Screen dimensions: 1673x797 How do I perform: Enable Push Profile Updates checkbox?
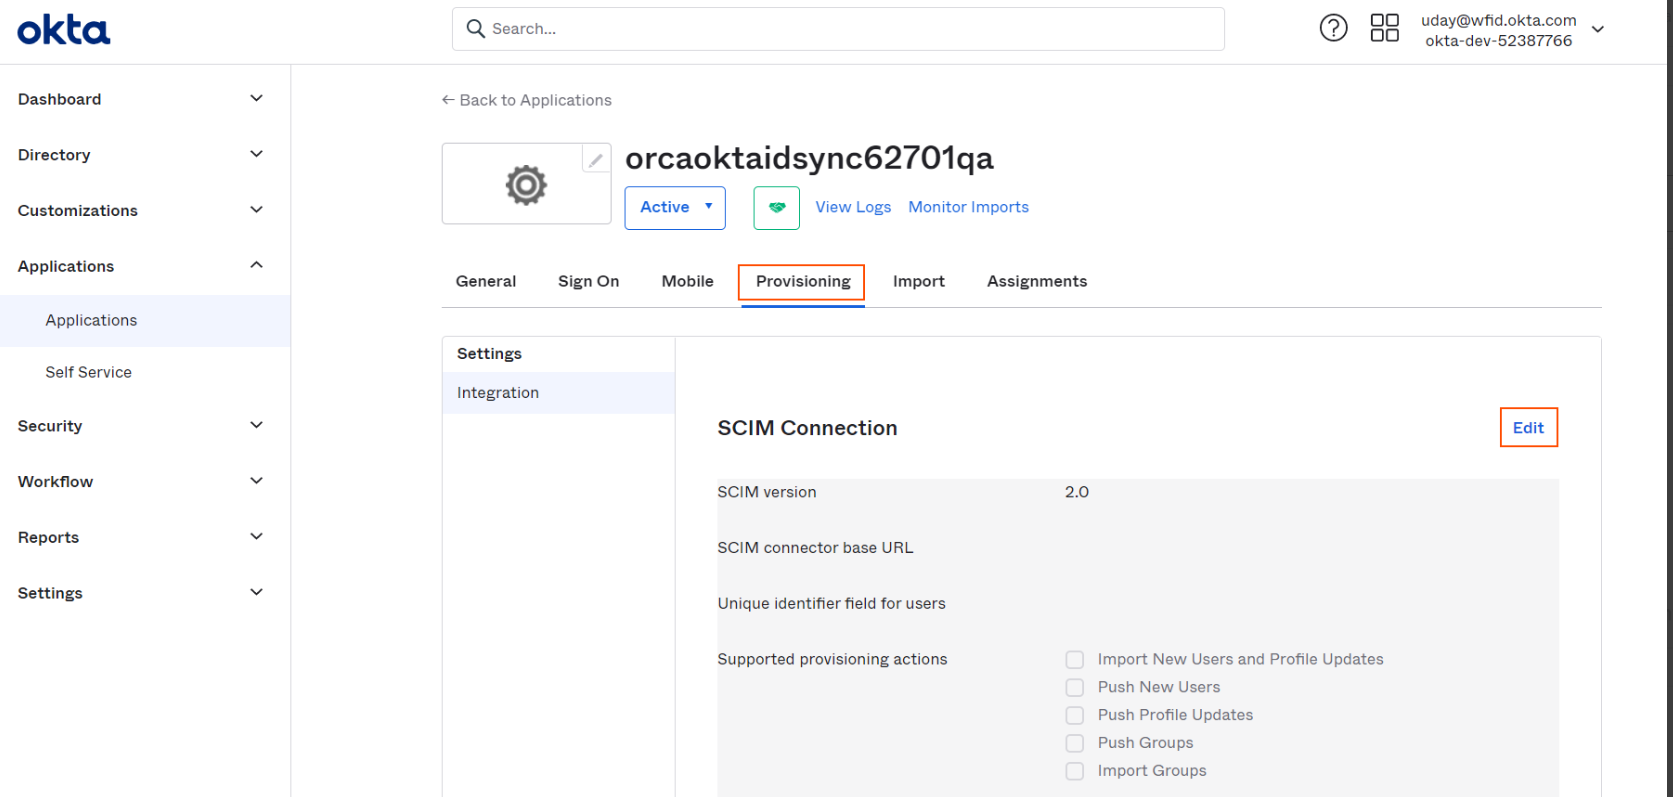(1075, 716)
